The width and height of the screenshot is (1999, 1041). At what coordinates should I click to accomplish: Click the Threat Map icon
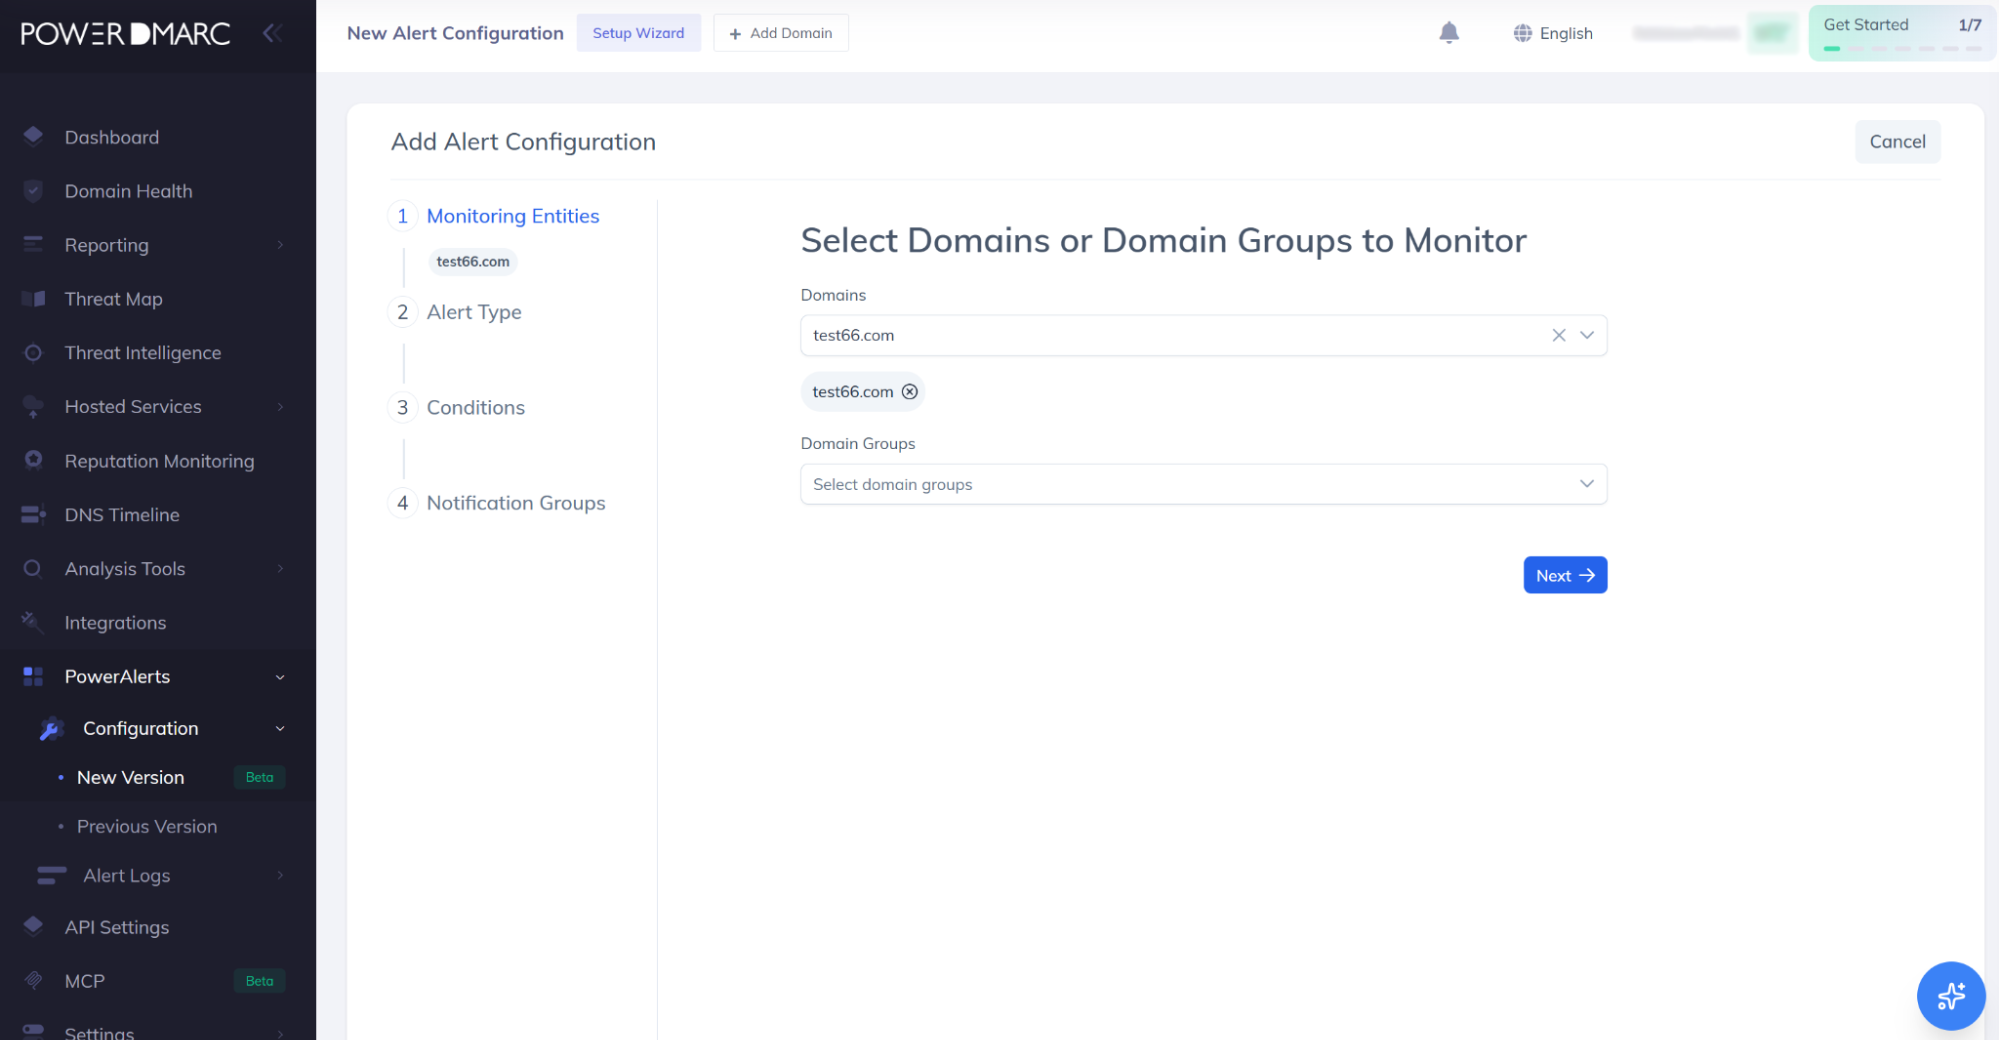point(33,298)
